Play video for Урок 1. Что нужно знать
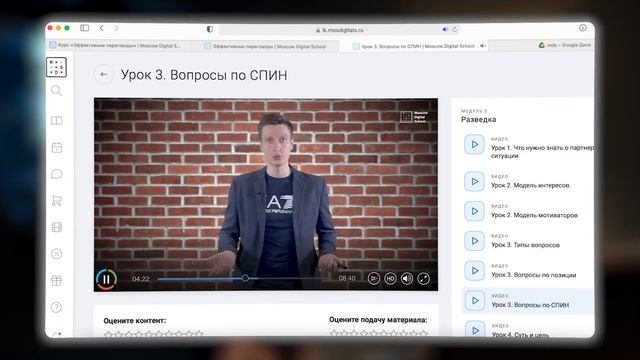 (474, 144)
